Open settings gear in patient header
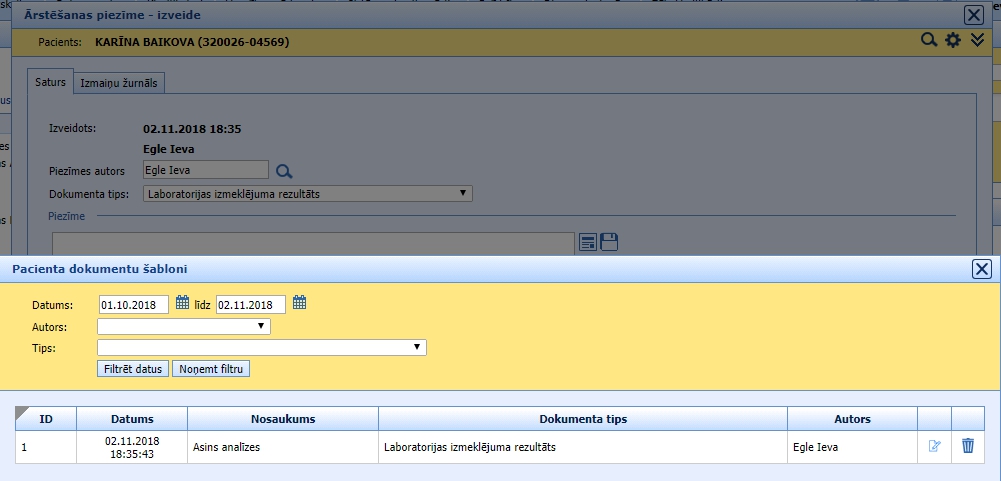1001x481 pixels. coord(953,41)
